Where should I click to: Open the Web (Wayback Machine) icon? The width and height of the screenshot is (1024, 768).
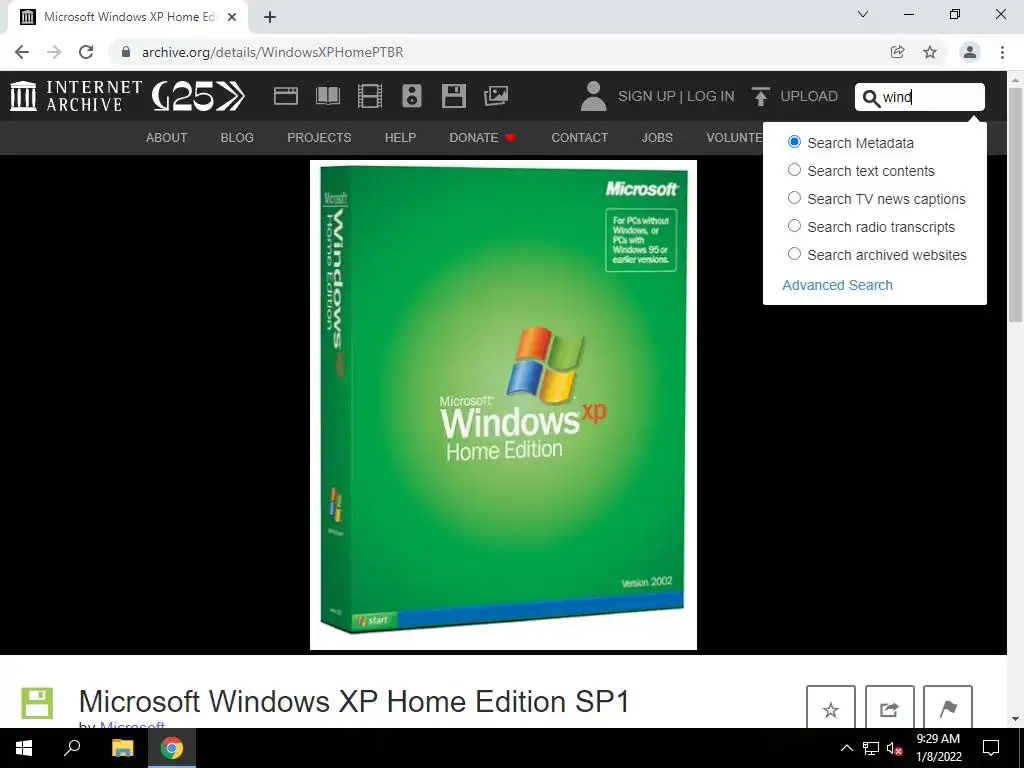[285, 96]
